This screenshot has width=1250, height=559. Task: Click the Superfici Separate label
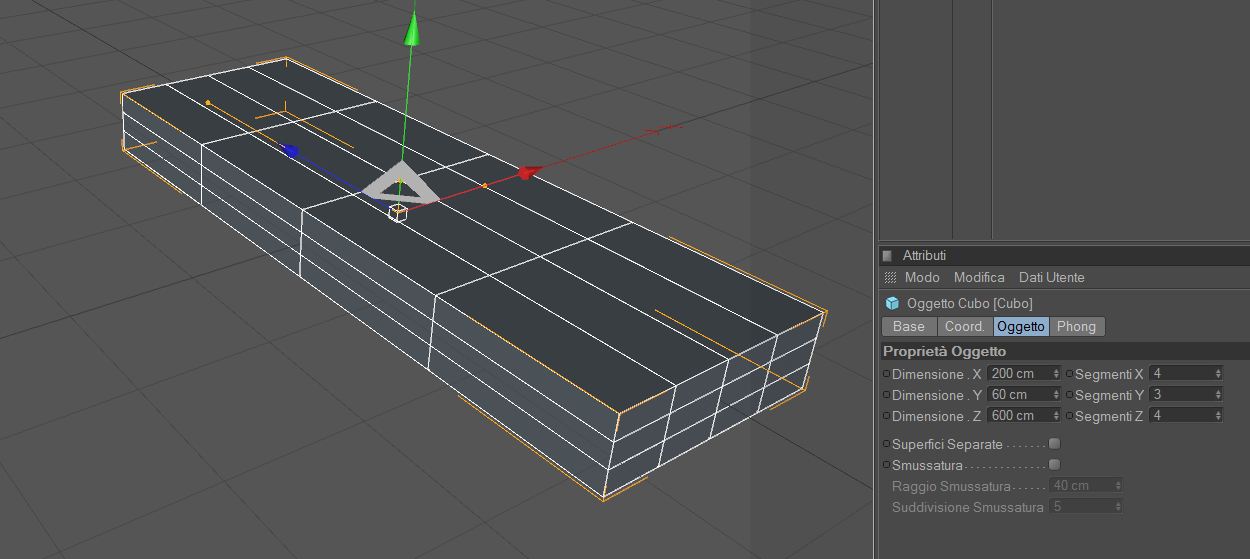tap(947, 444)
